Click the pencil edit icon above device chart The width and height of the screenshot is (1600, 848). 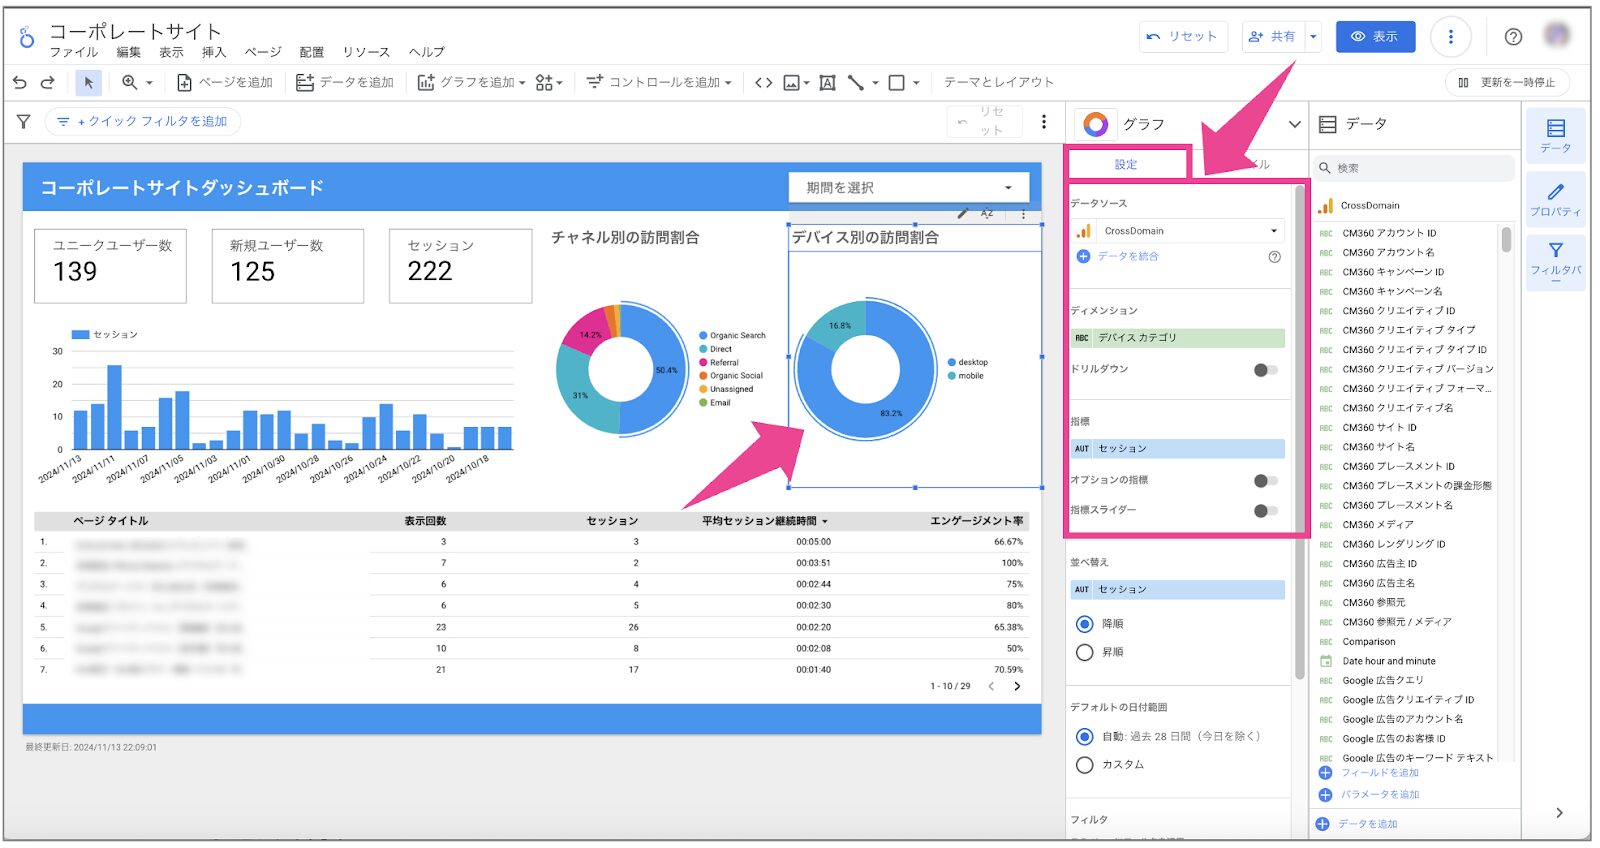[962, 213]
